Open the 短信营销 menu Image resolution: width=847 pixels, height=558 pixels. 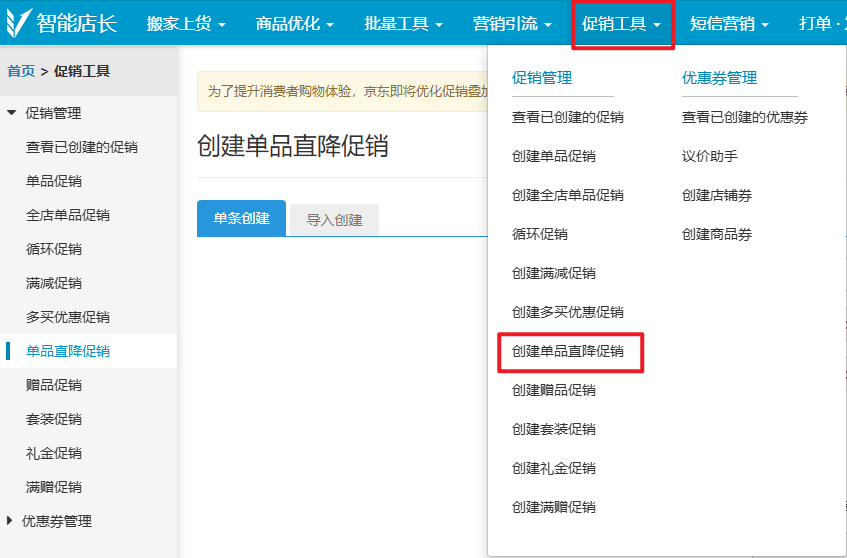pyautogui.click(x=730, y=24)
